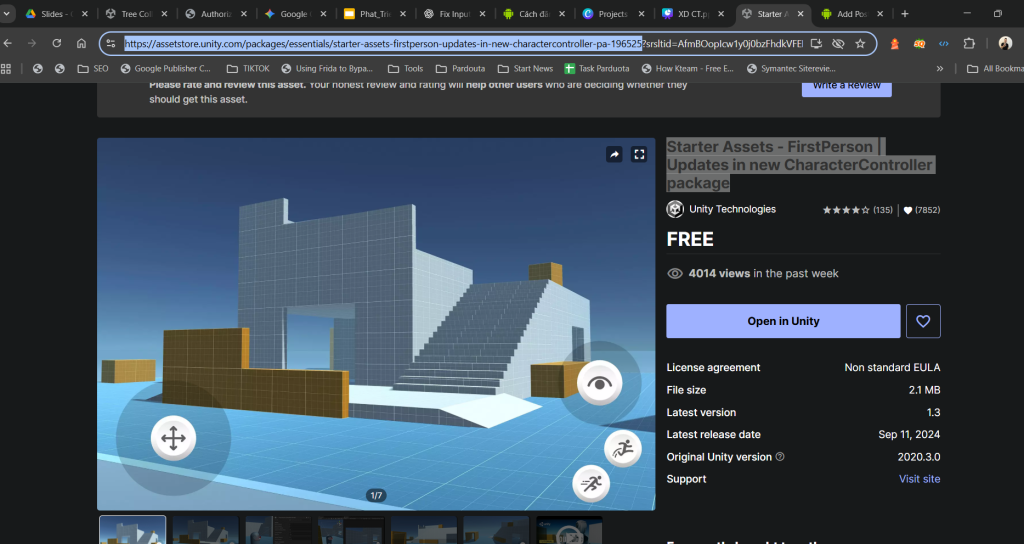Expand the hidden bookmarks overflow chevron

pyautogui.click(x=939, y=68)
